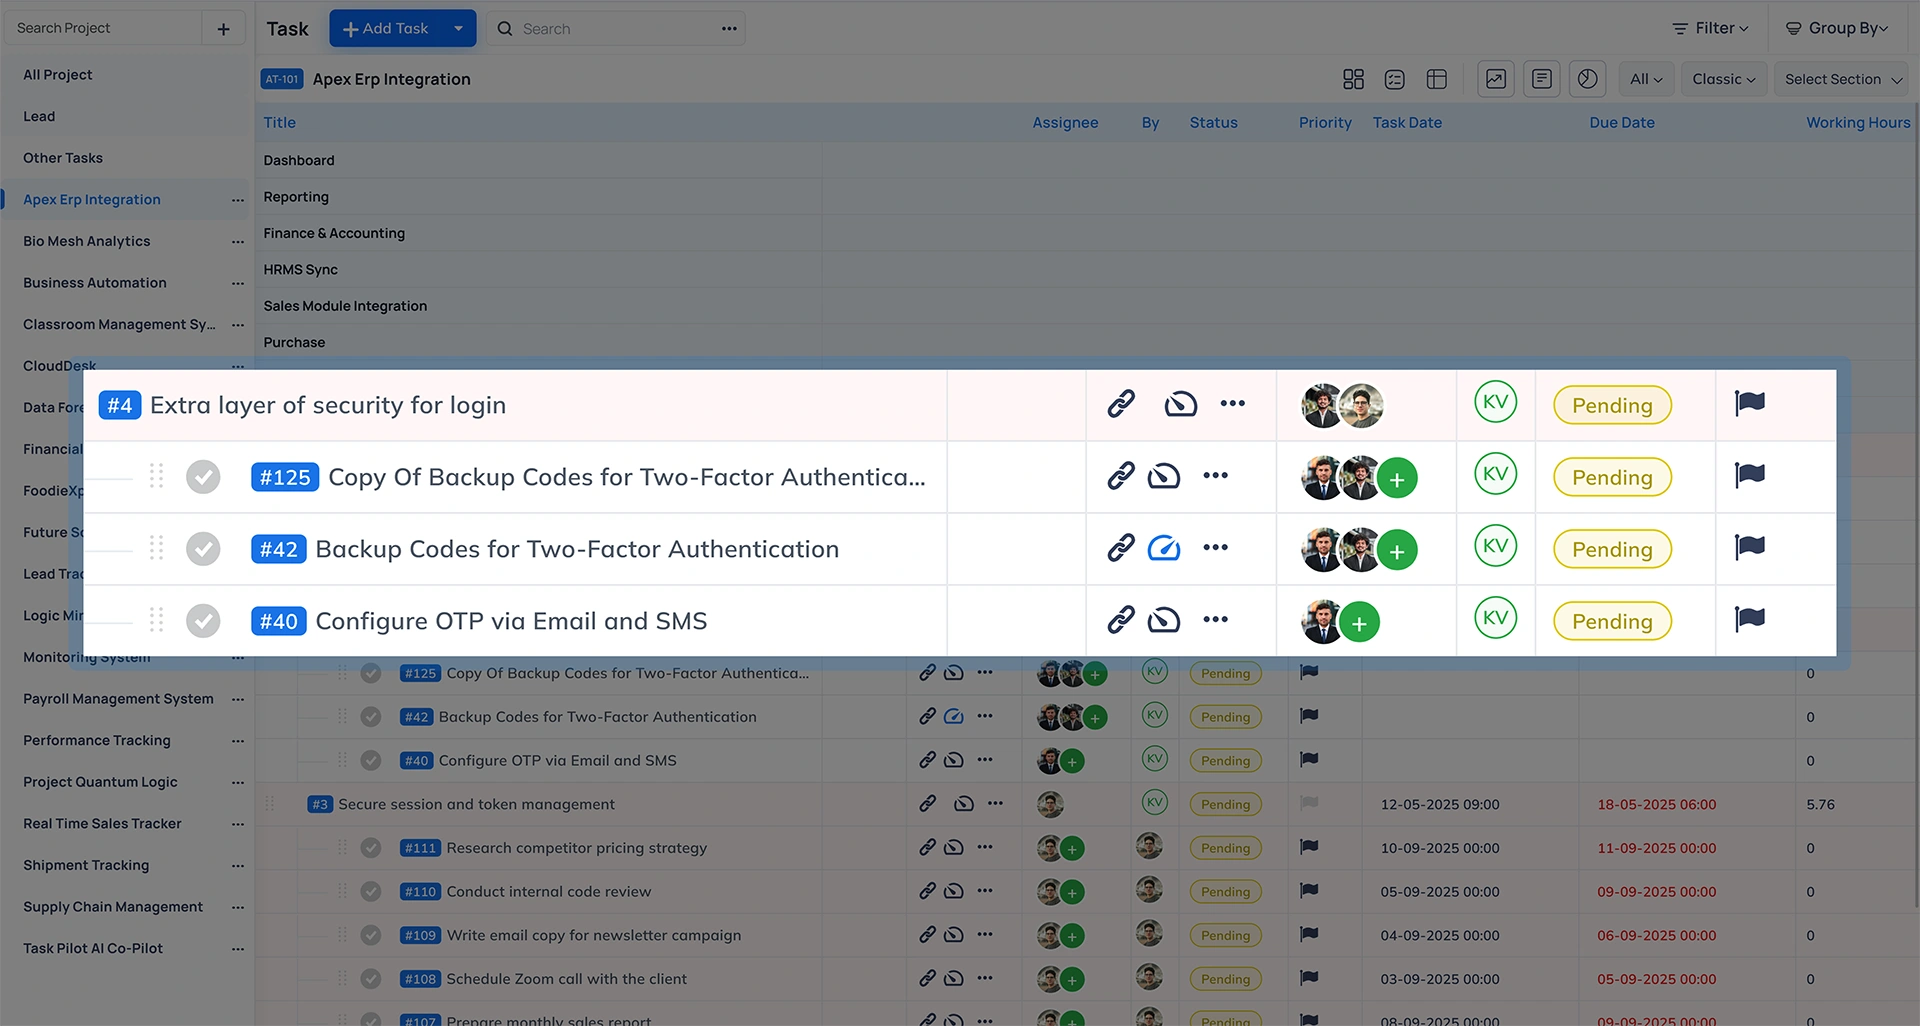Image resolution: width=1920 pixels, height=1026 pixels.
Task: Click plus icon beside Search Project
Action: [x=223, y=29]
